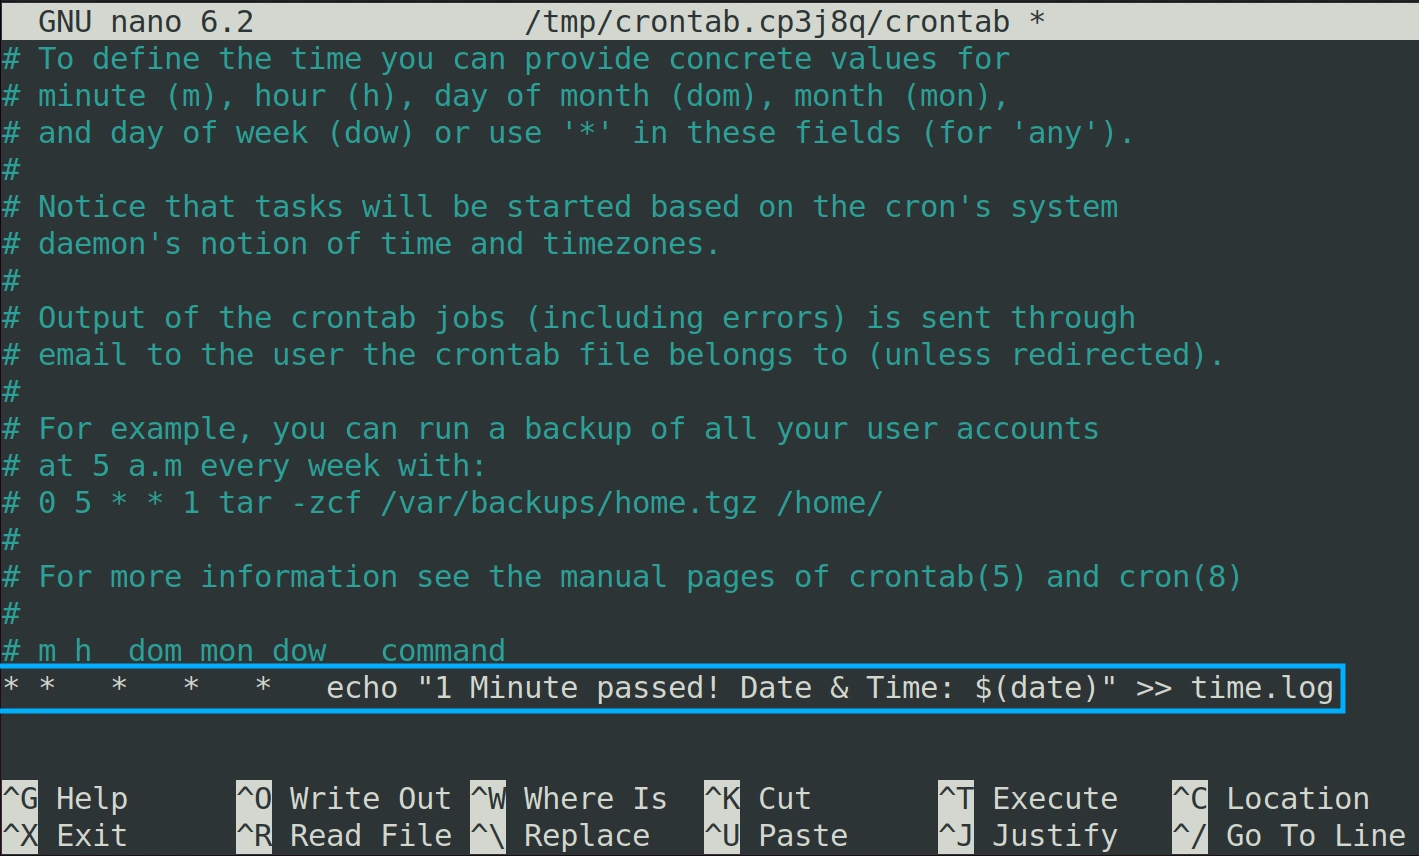The height and width of the screenshot is (856, 1419).
Task: Select the ^T Execute shortcut
Action: pyautogui.click(x=1028, y=798)
